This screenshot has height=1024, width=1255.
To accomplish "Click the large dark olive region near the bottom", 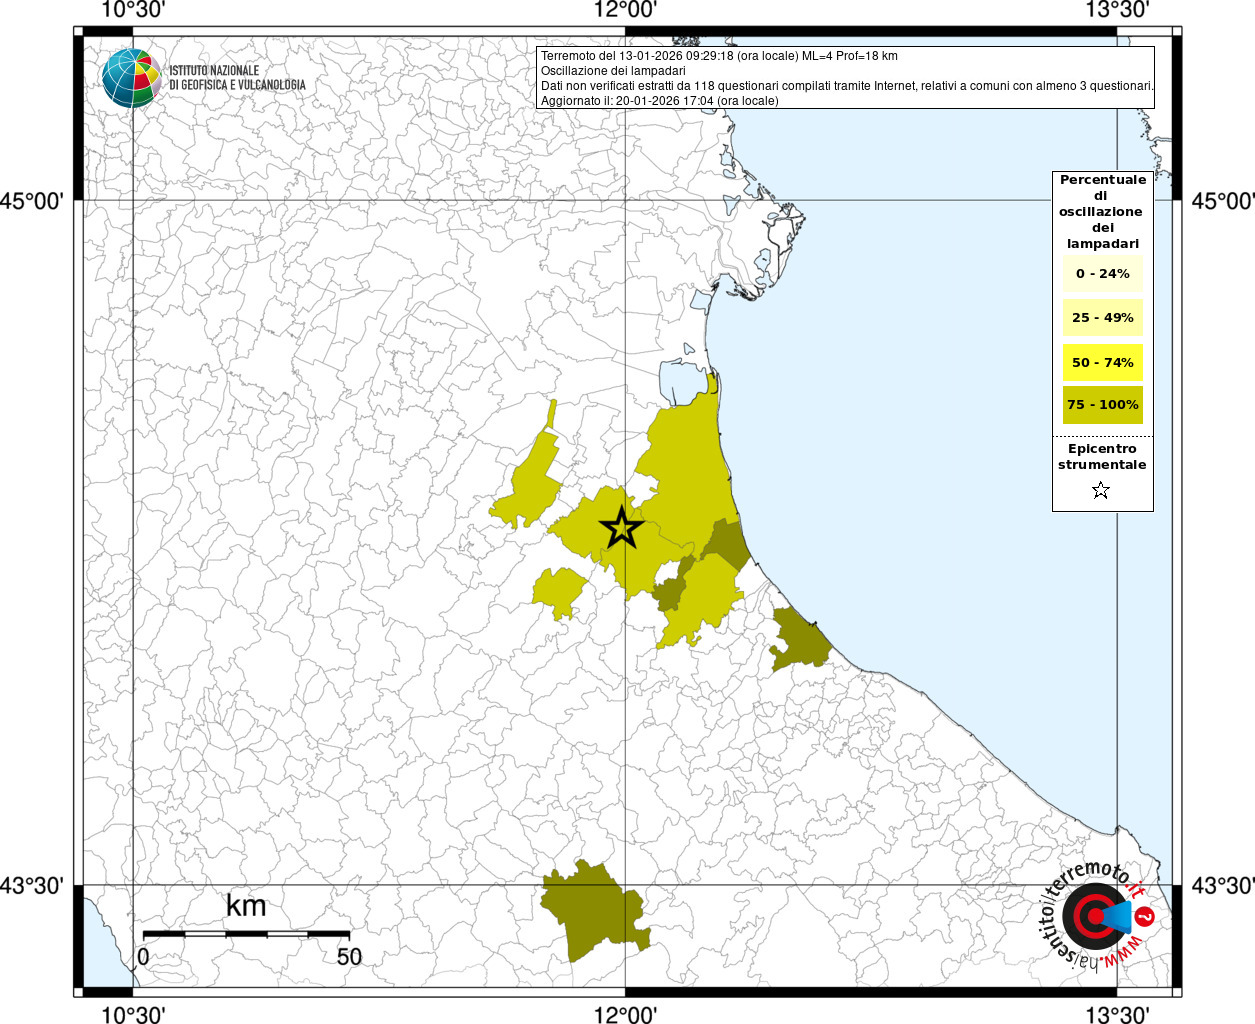I will coord(590,912).
